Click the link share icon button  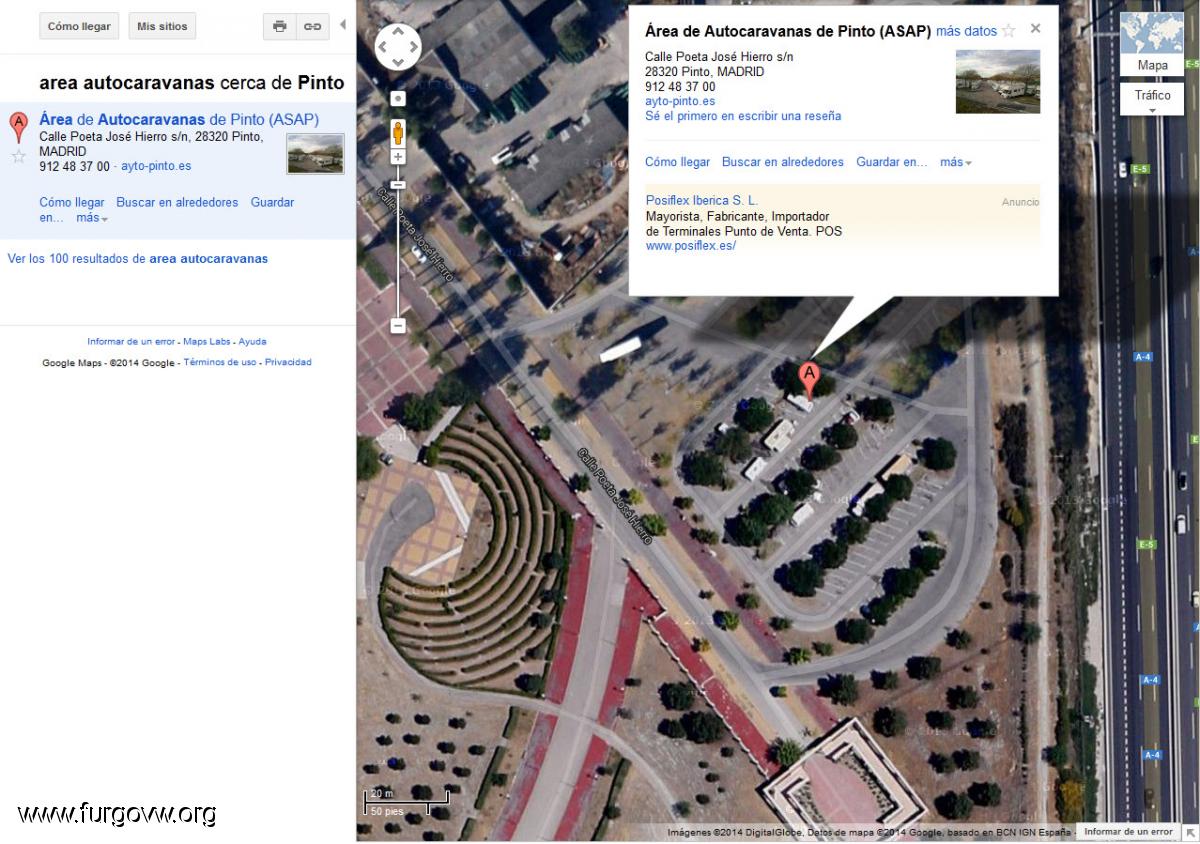tap(313, 26)
